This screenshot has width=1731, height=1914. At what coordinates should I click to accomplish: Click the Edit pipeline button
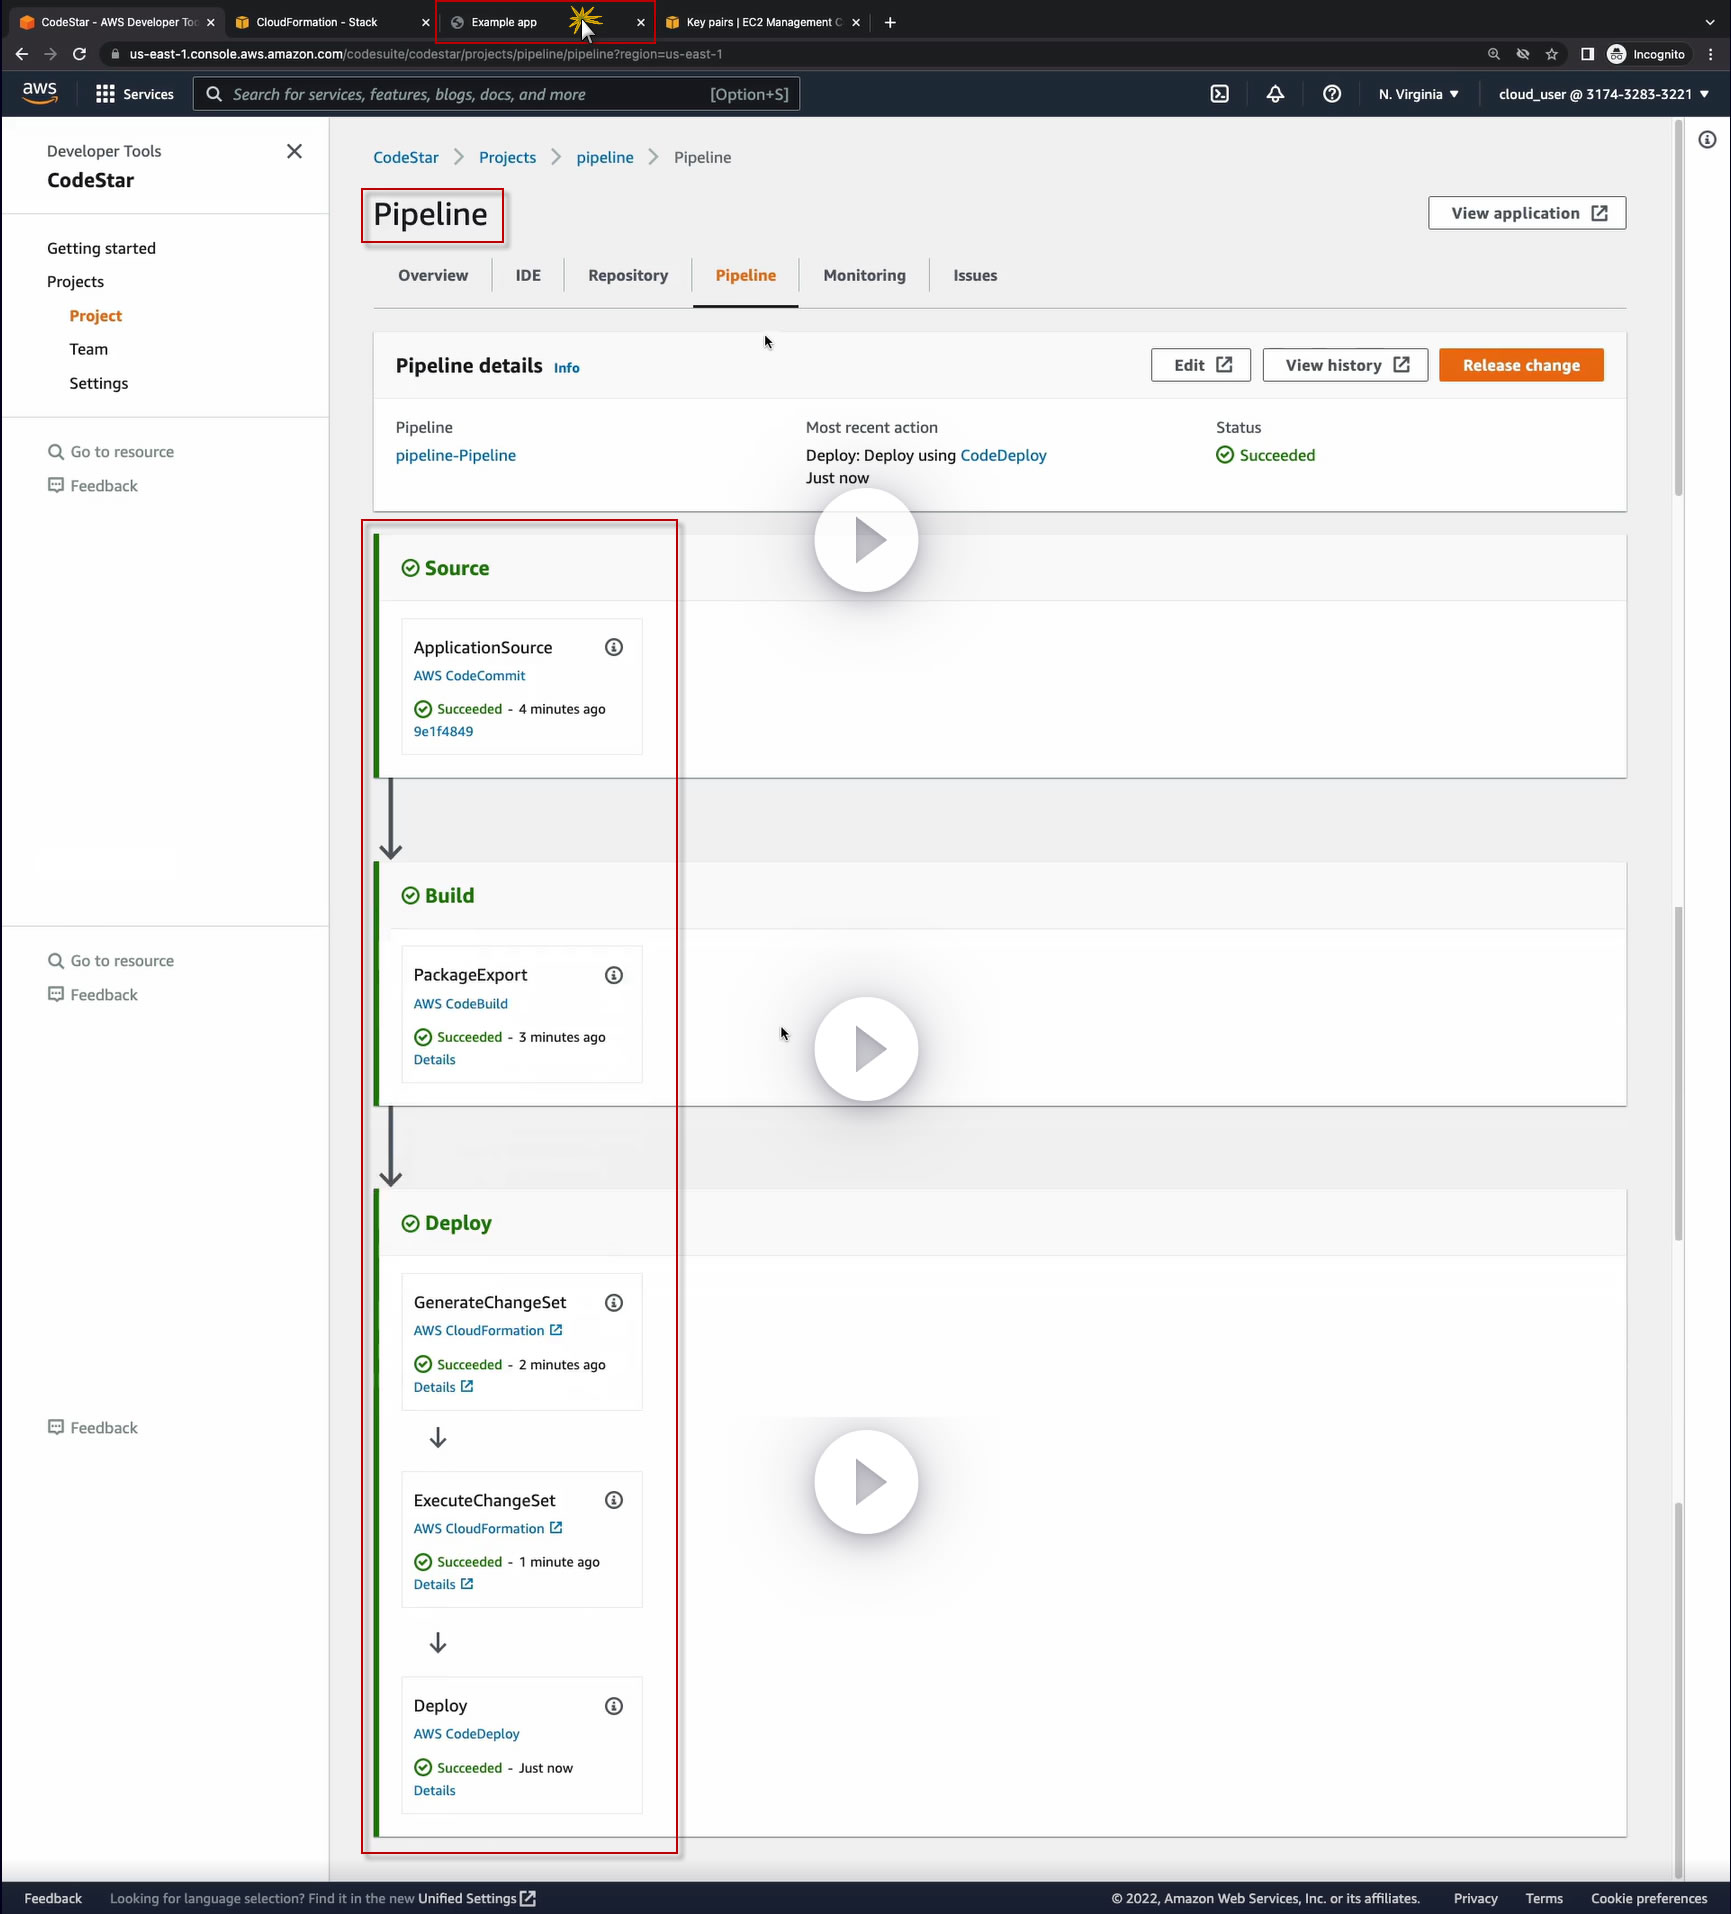(1201, 365)
